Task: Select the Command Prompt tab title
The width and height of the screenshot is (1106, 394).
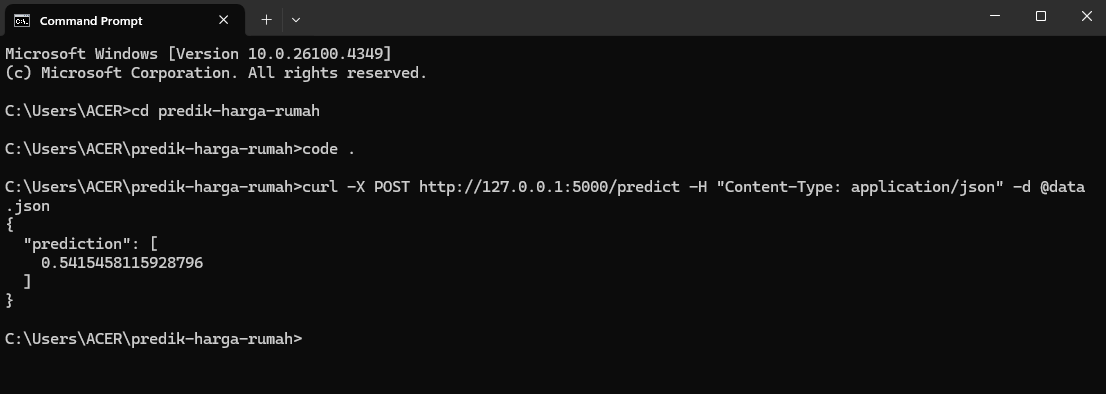Action: click(x=91, y=20)
